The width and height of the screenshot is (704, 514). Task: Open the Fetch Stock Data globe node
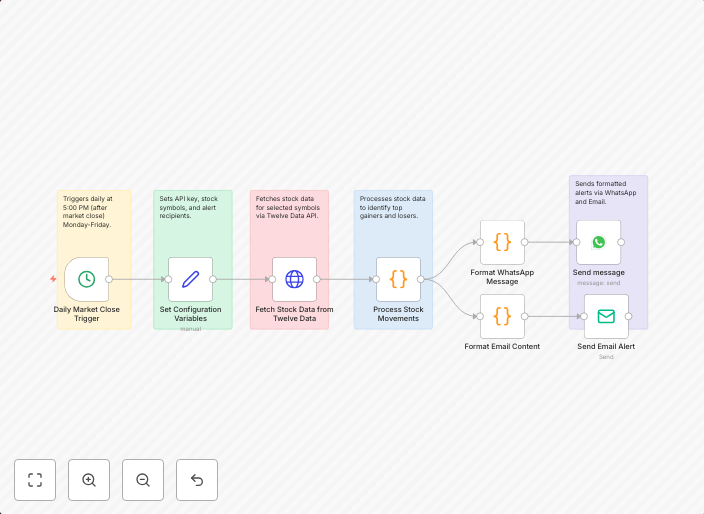click(294, 279)
